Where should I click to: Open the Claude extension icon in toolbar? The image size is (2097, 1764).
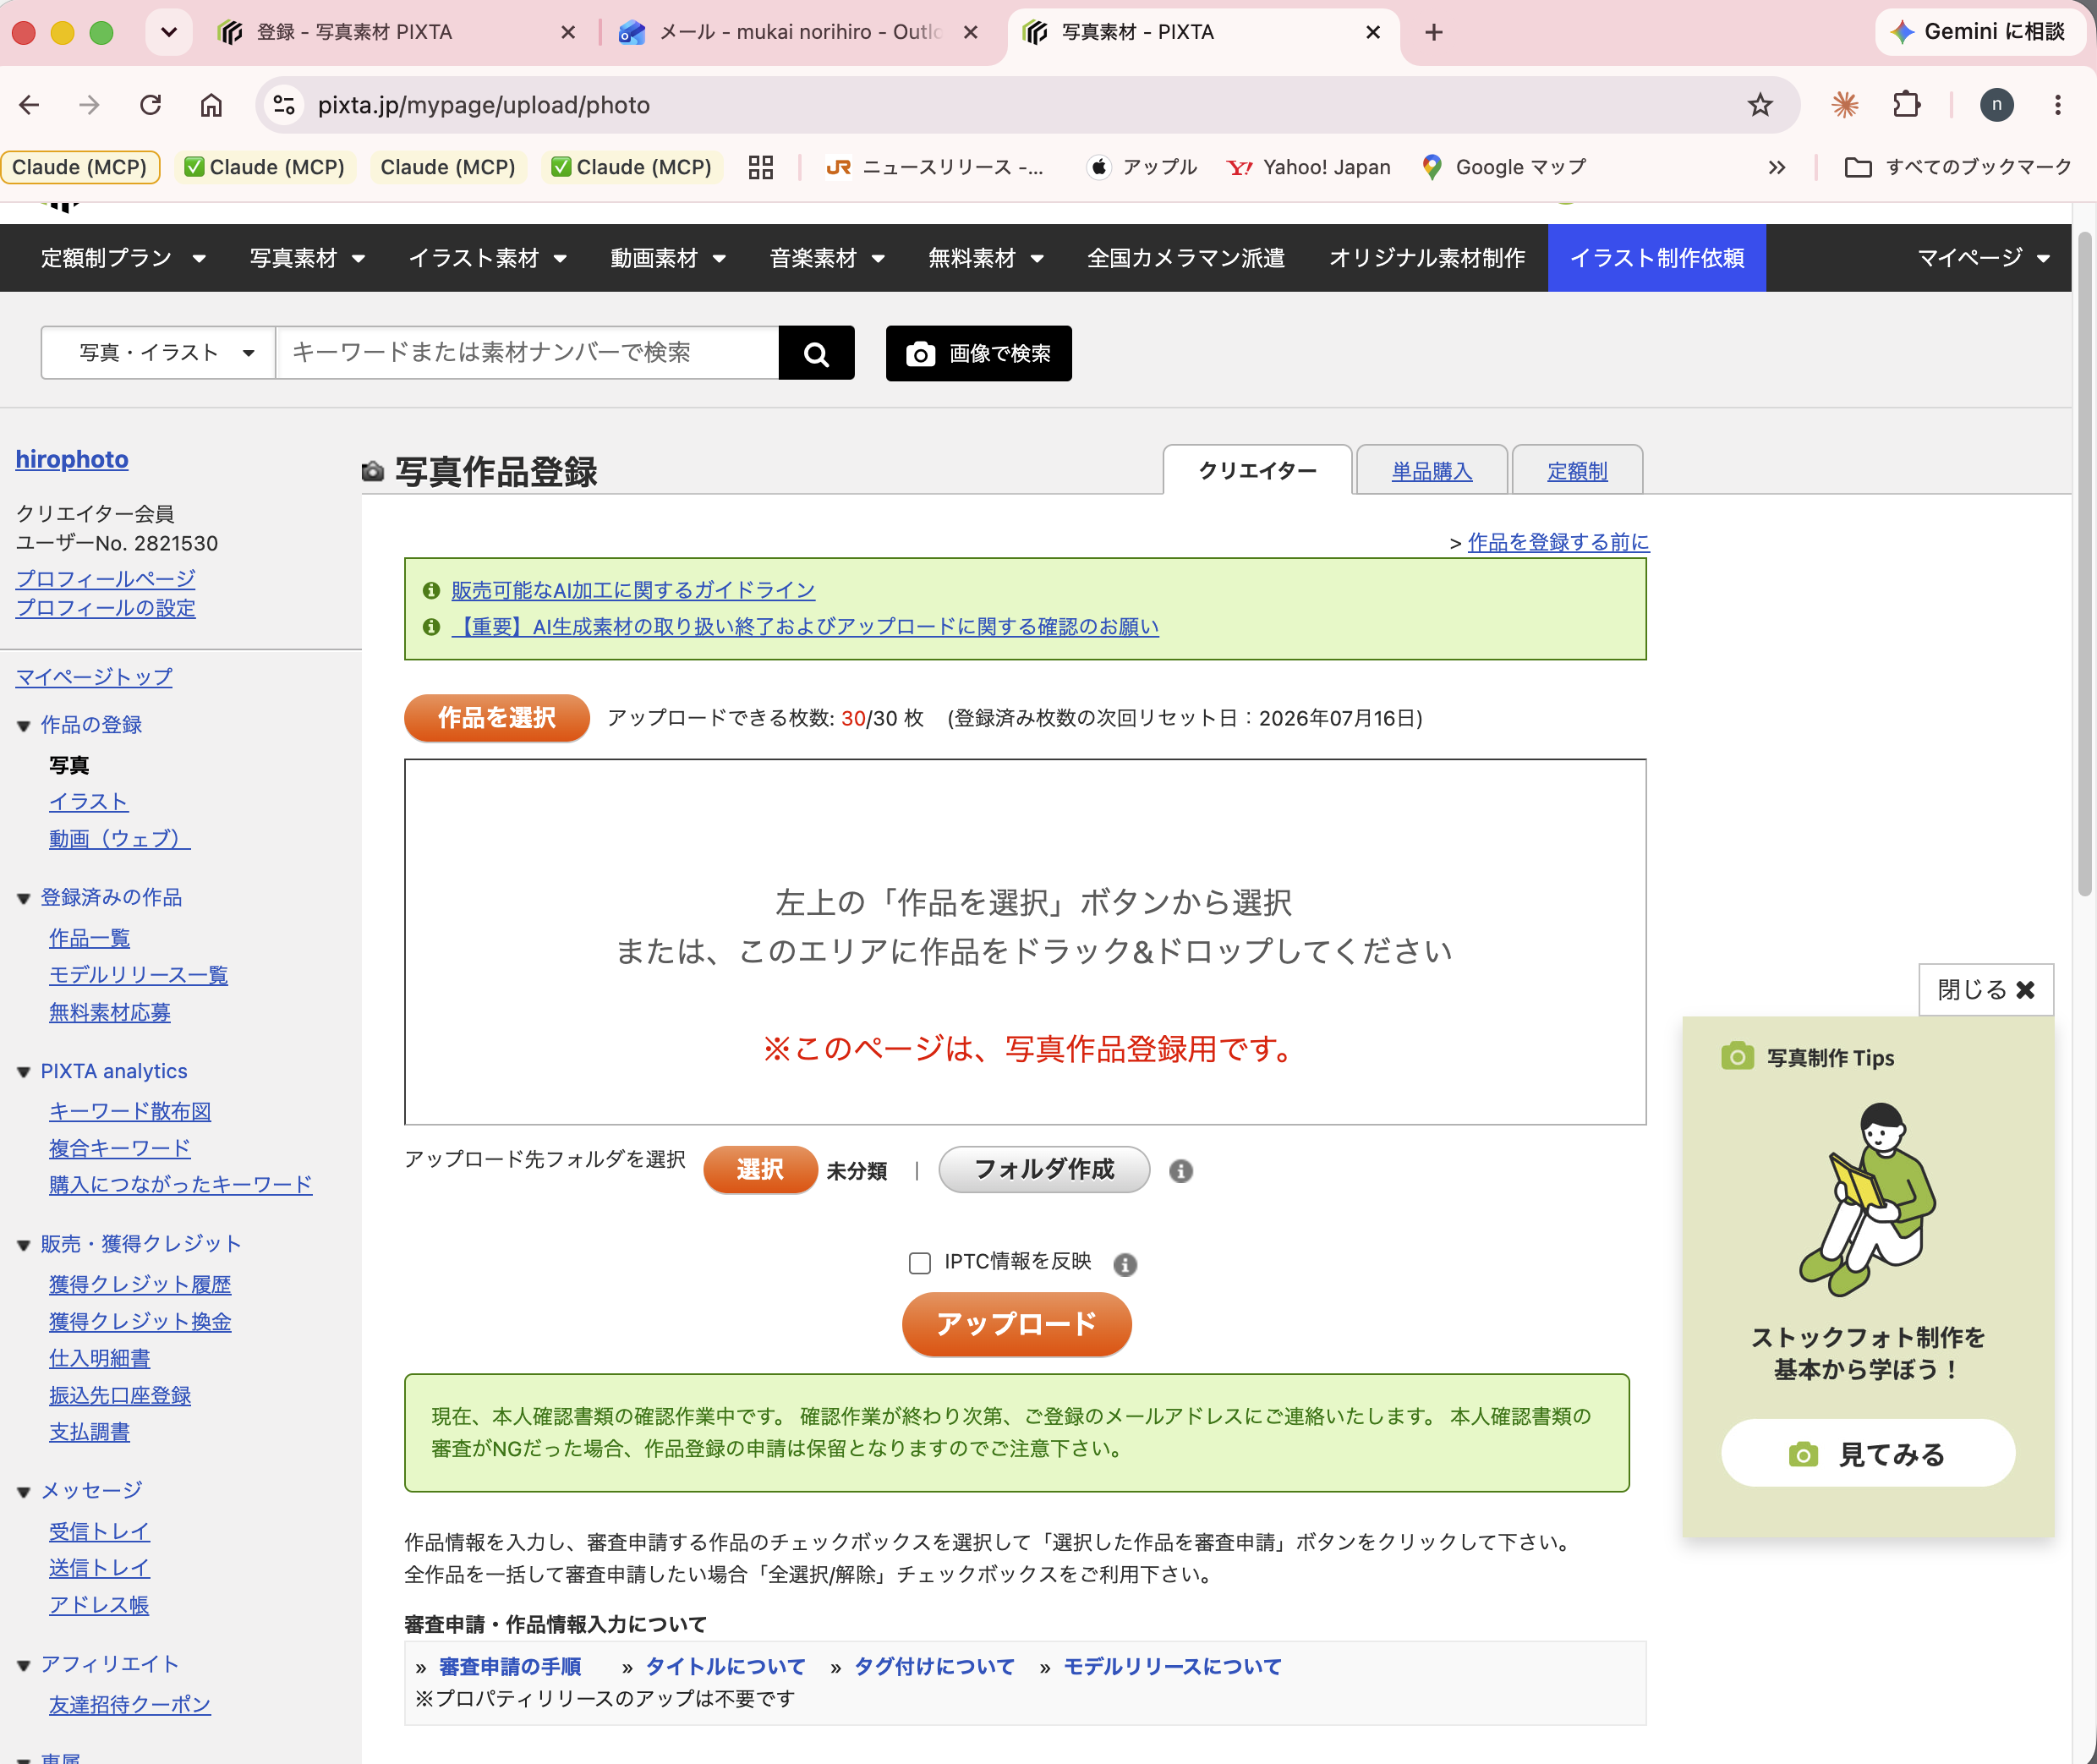(x=1845, y=105)
